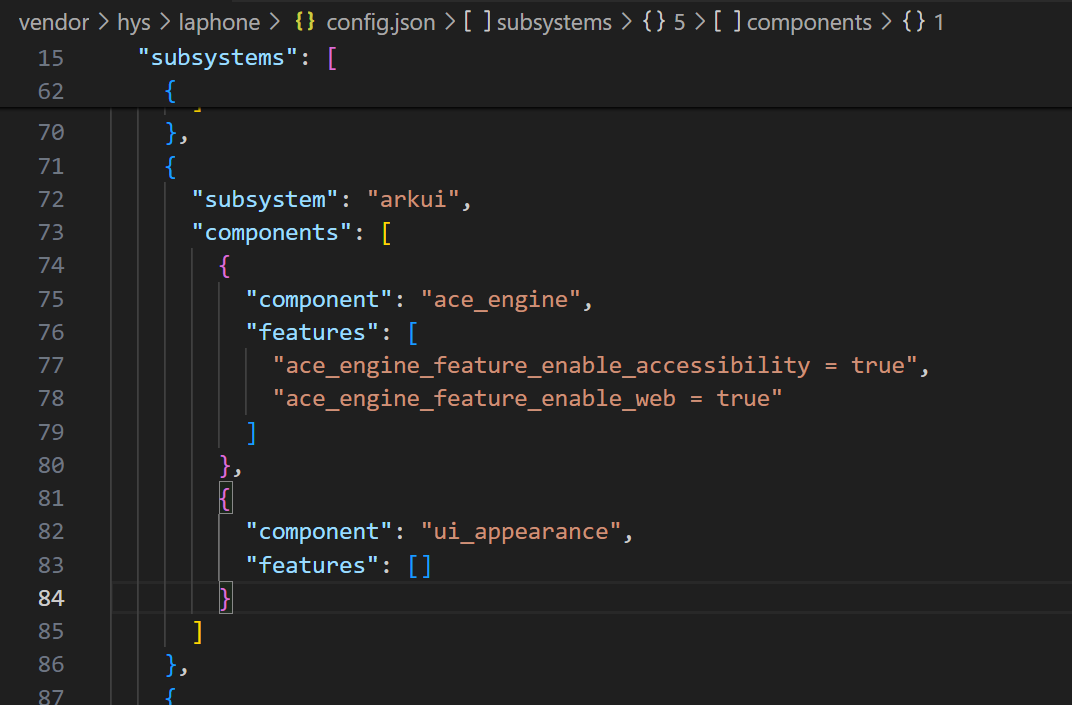This screenshot has width=1072, height=705.
Task: Click "ui_appearance" string on line 82
Action: (x=521, y=532)
